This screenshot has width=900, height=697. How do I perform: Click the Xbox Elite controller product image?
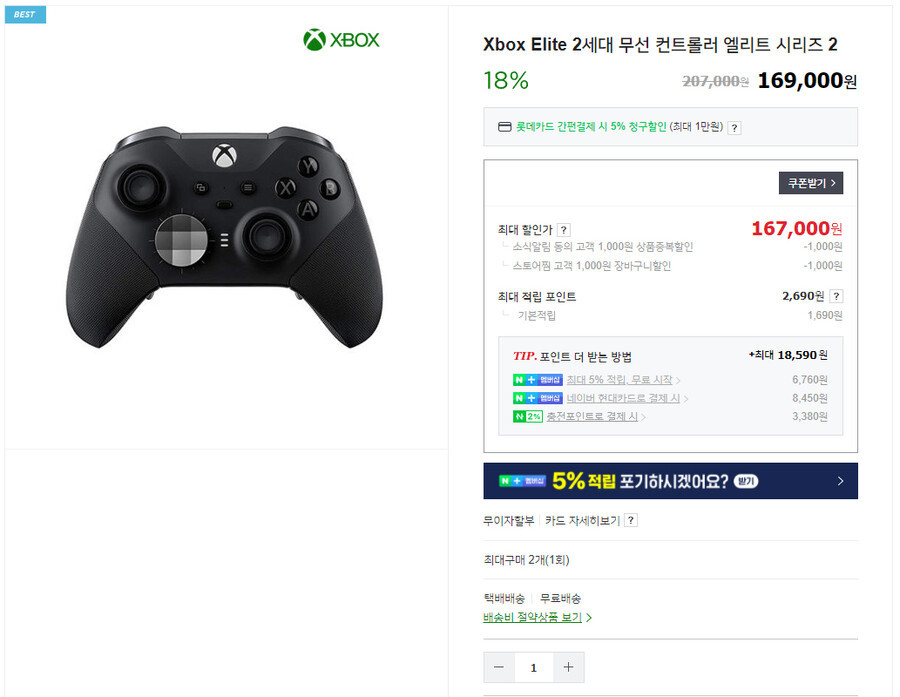pos(224,237)
